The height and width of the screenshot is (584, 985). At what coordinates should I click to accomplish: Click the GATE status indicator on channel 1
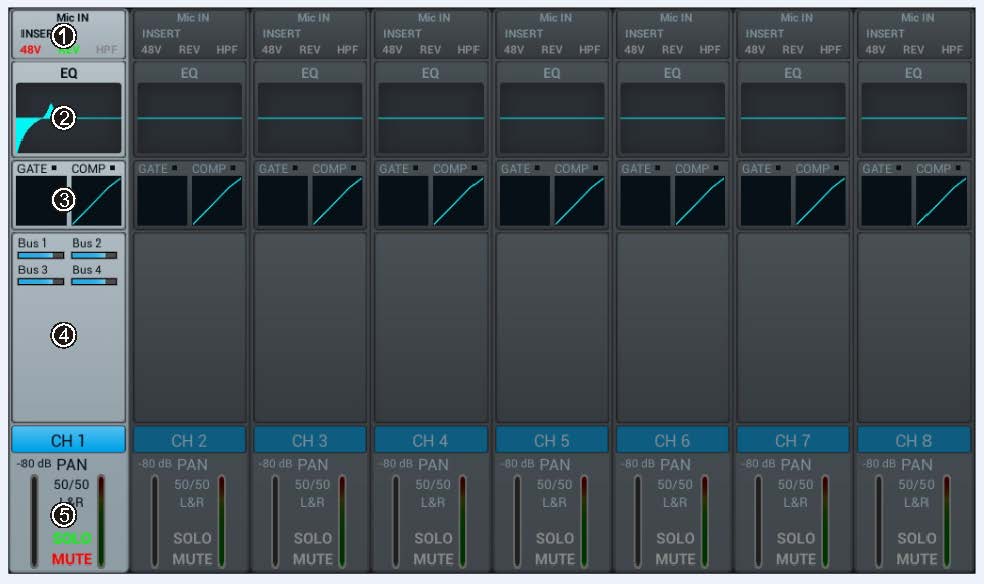click(x=54, y=168)
